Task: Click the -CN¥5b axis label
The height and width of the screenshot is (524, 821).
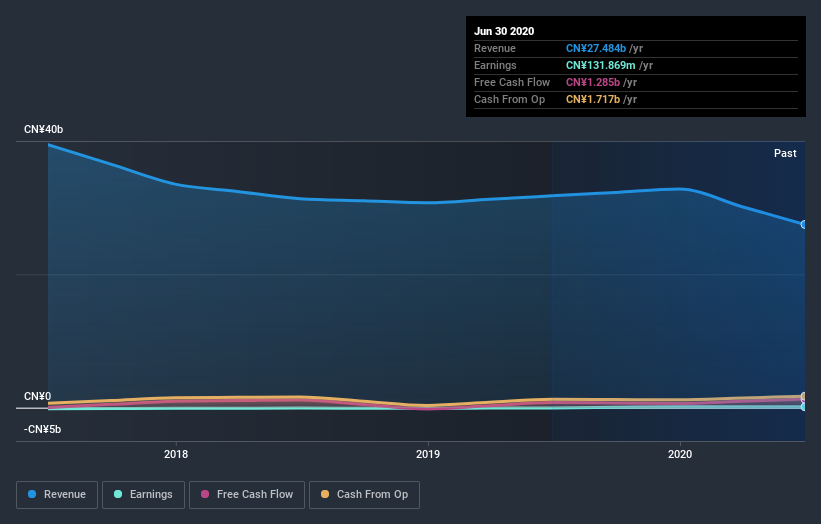Action: click(x=42, y=429)
